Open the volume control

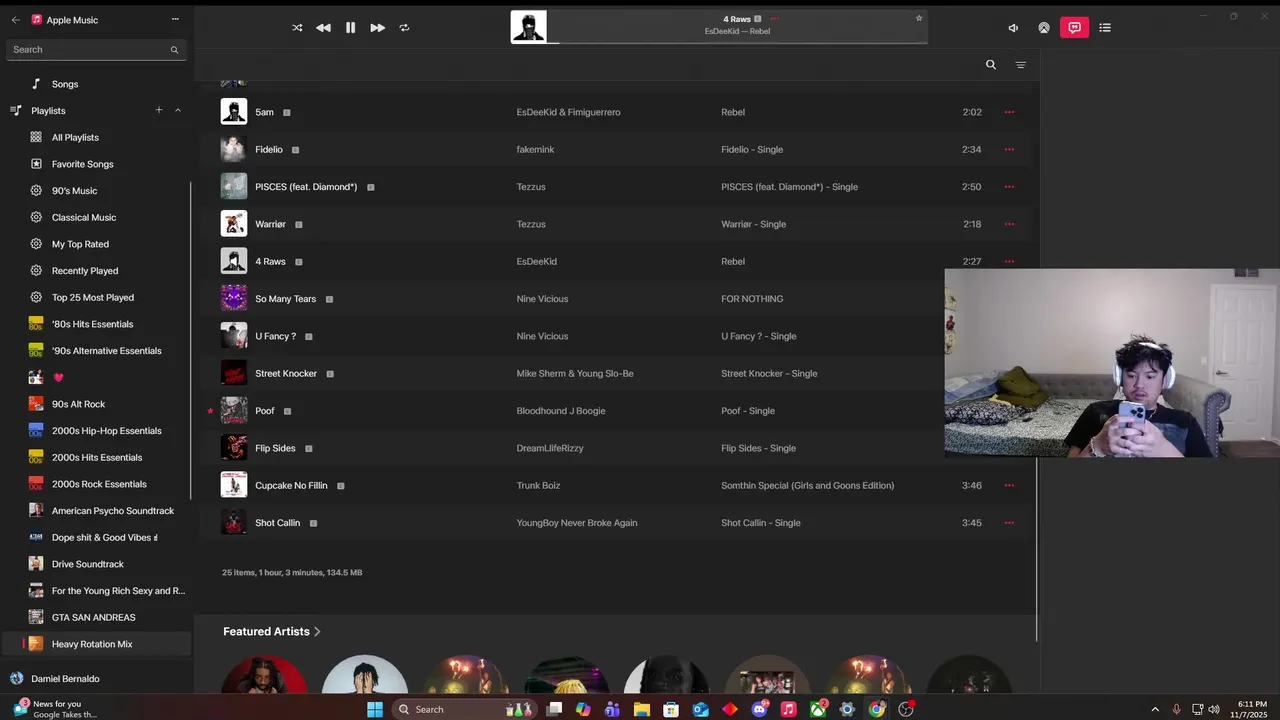pyautogui.click(x=1013, y=28)
